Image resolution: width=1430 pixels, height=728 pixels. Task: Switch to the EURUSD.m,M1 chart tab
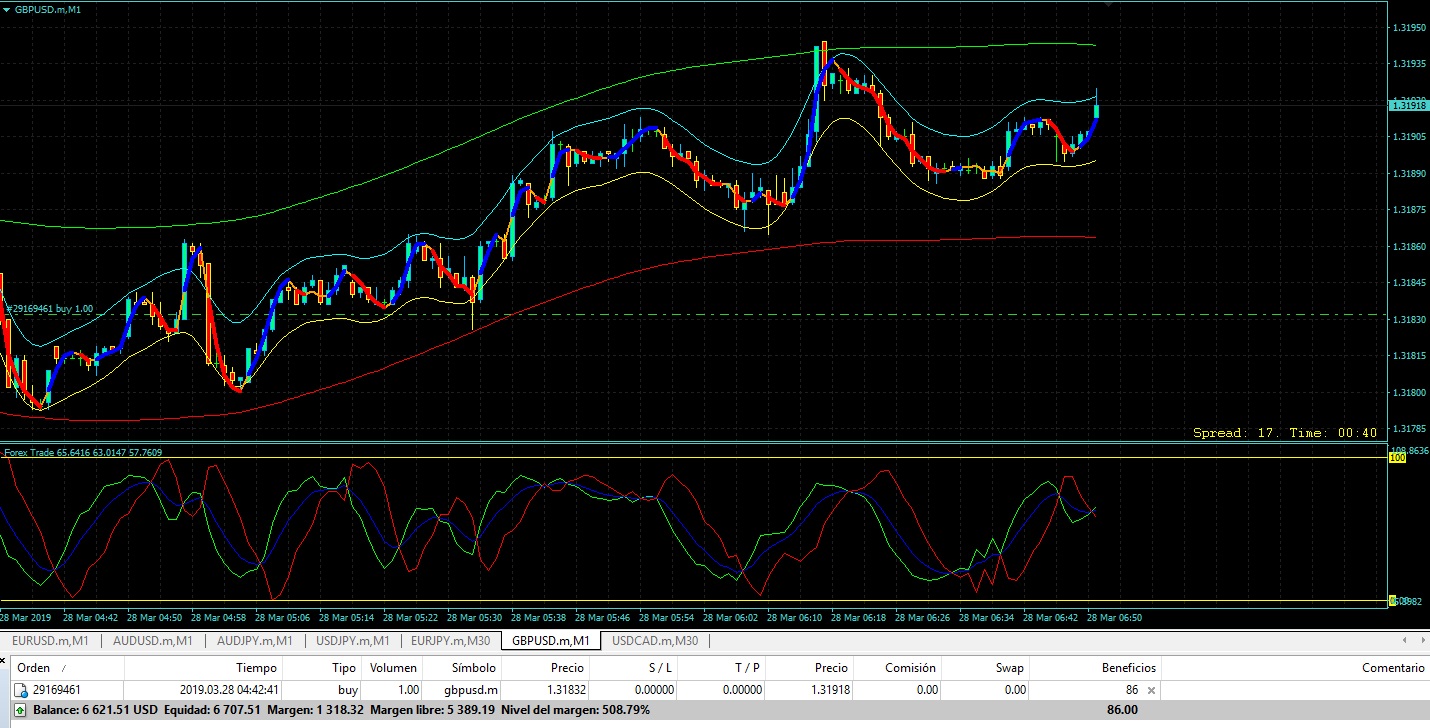coord(50,641)
